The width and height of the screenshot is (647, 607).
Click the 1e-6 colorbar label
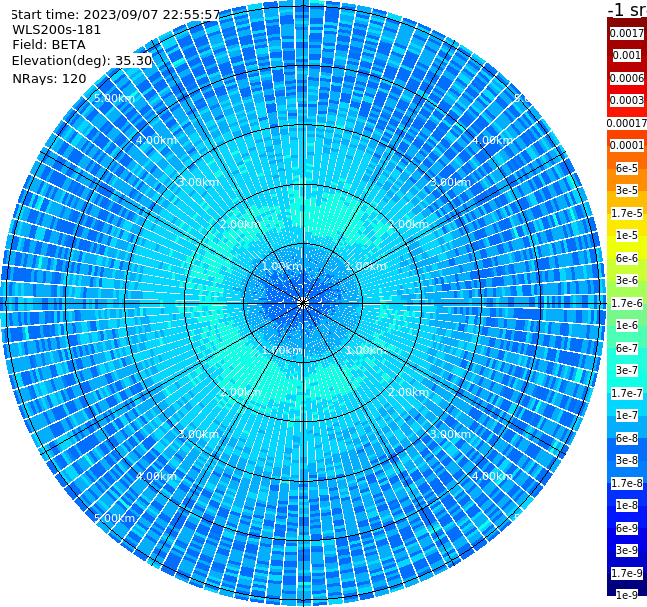click(x=627, y=325)
